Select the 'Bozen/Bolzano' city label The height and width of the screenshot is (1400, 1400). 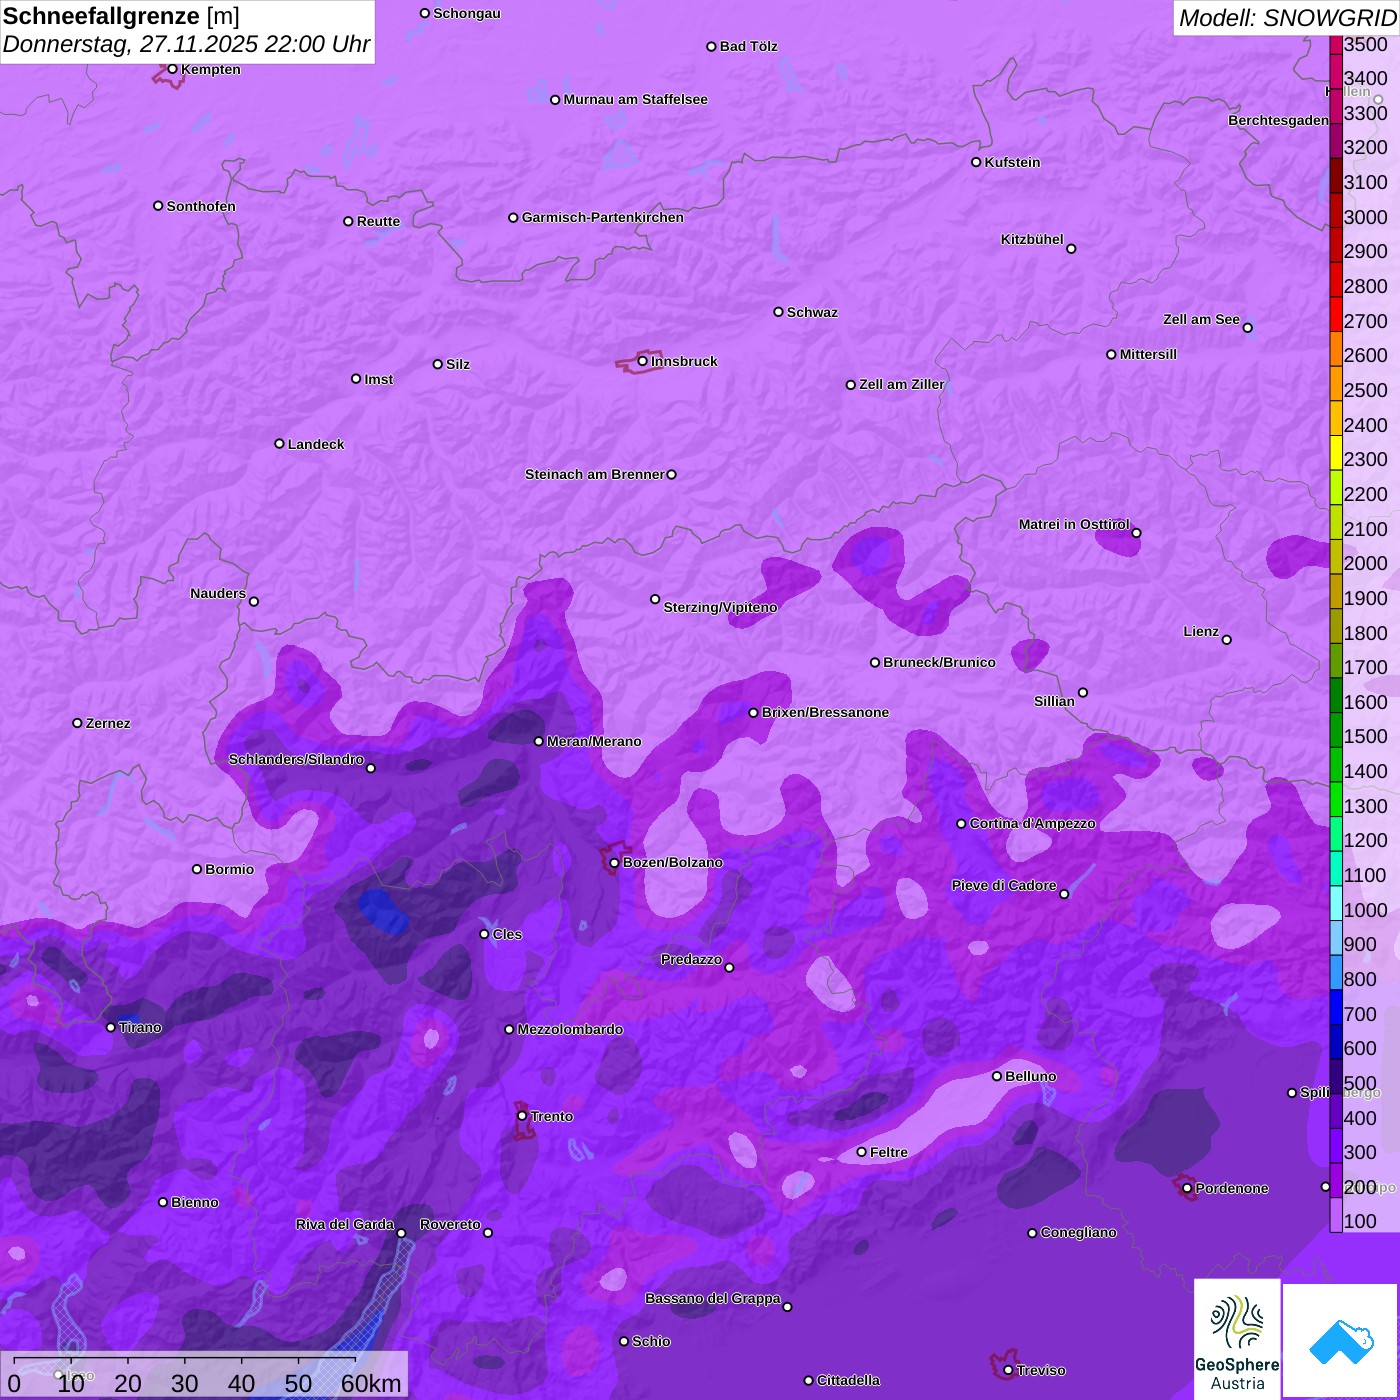coord(673,862)
